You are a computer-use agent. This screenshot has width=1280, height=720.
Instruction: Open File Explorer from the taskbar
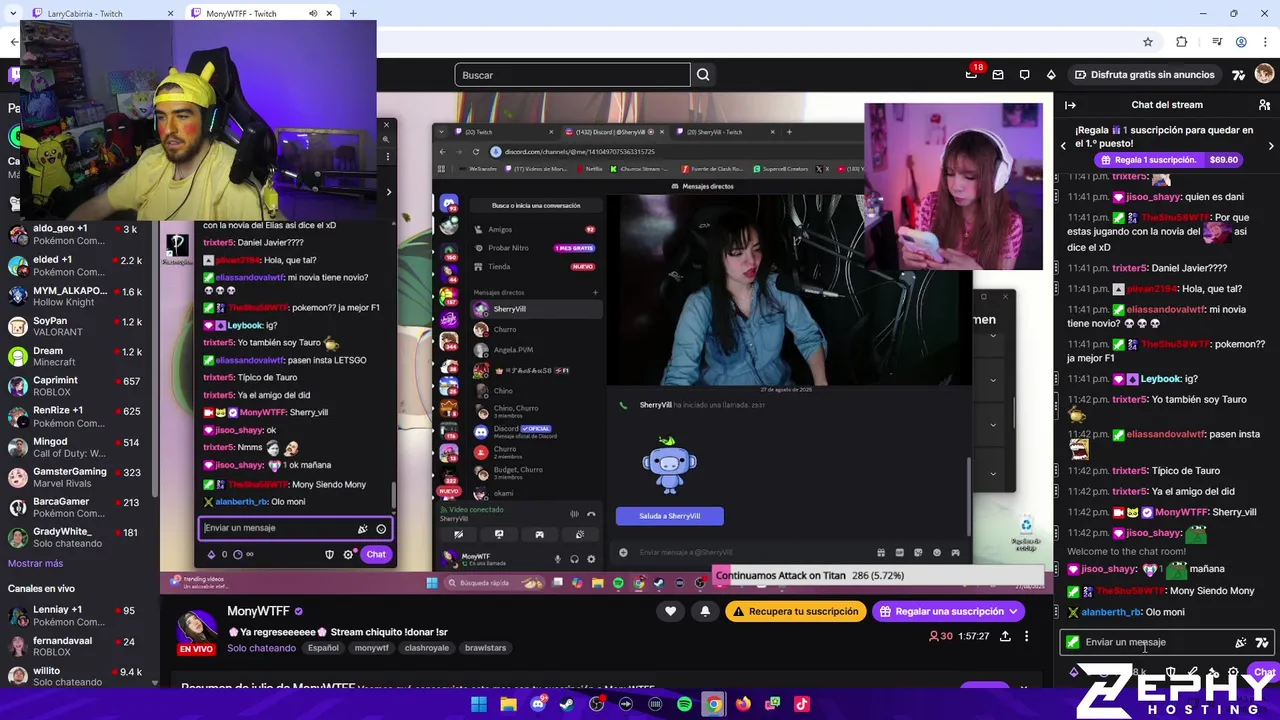point(508,704)
